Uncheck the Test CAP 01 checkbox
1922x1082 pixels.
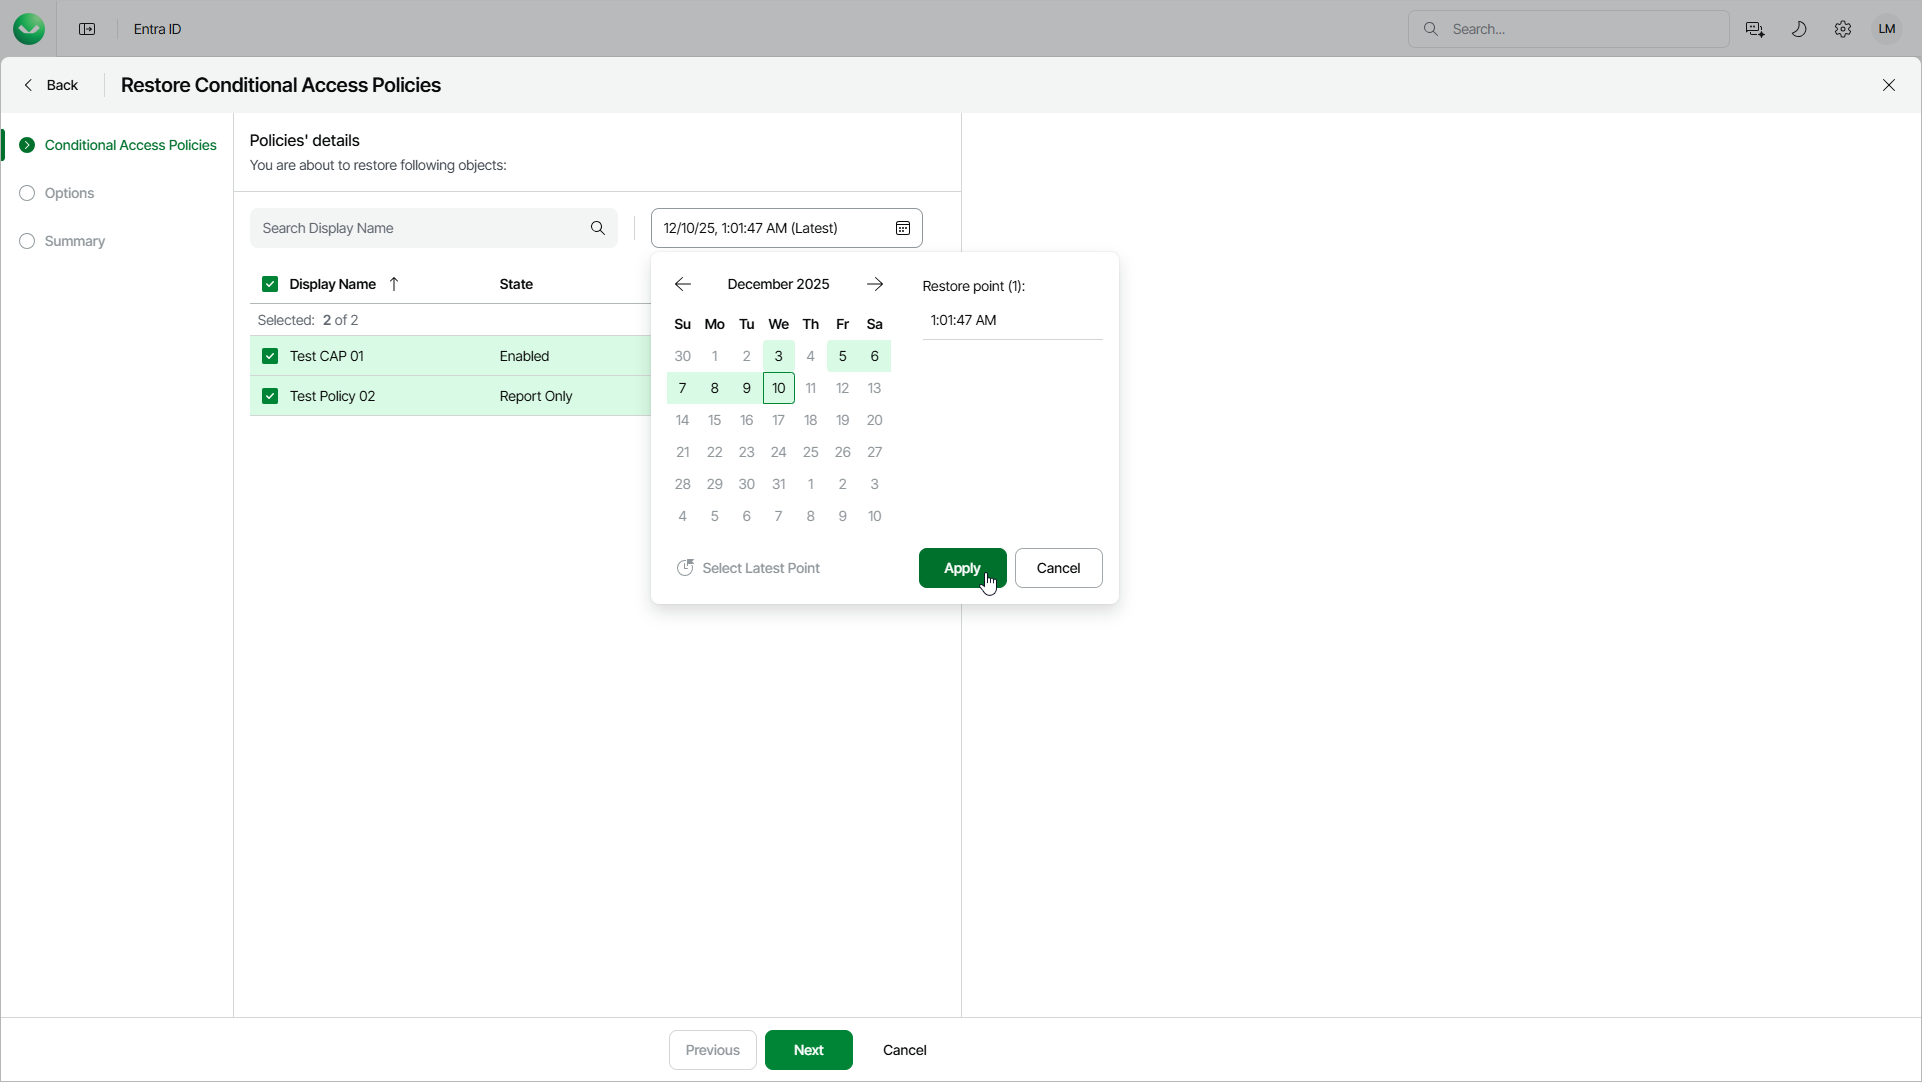[270, 356]
